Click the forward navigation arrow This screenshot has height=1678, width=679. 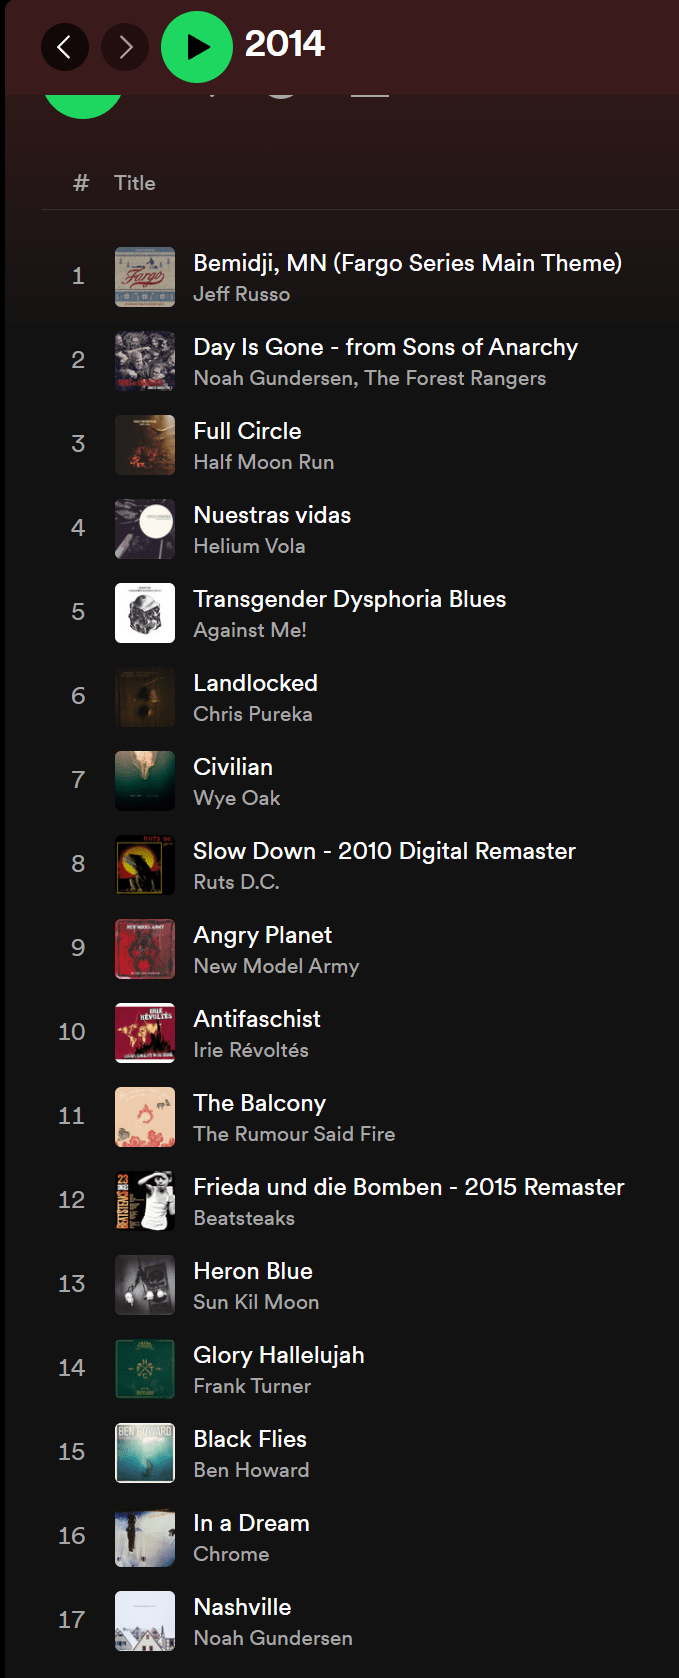click(x=125, y=47)
